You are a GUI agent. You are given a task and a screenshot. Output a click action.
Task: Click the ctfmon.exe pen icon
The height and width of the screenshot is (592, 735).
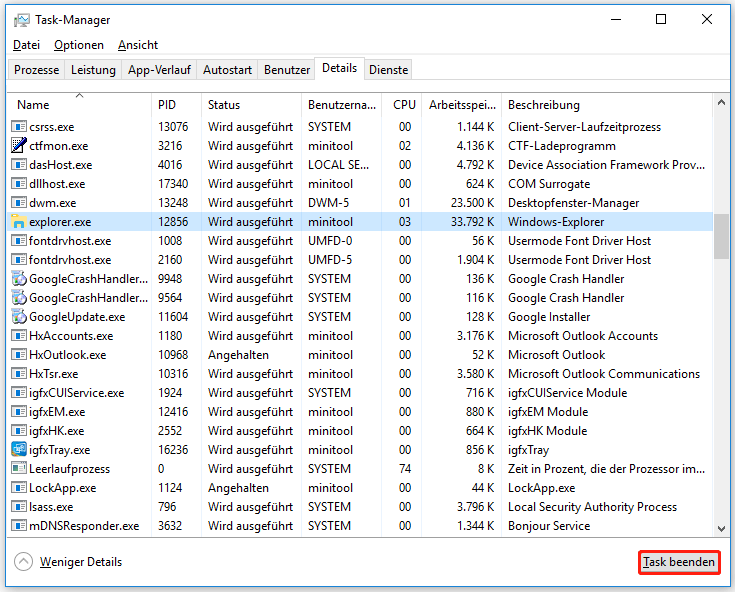coord(18,146)
